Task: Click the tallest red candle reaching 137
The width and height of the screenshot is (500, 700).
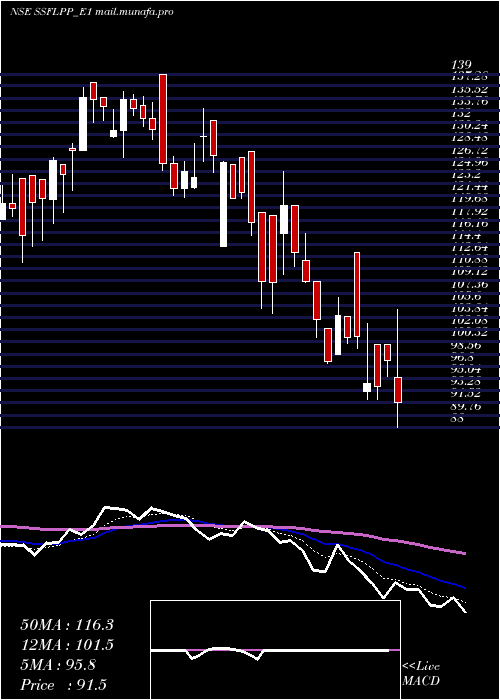Action: 163,119
